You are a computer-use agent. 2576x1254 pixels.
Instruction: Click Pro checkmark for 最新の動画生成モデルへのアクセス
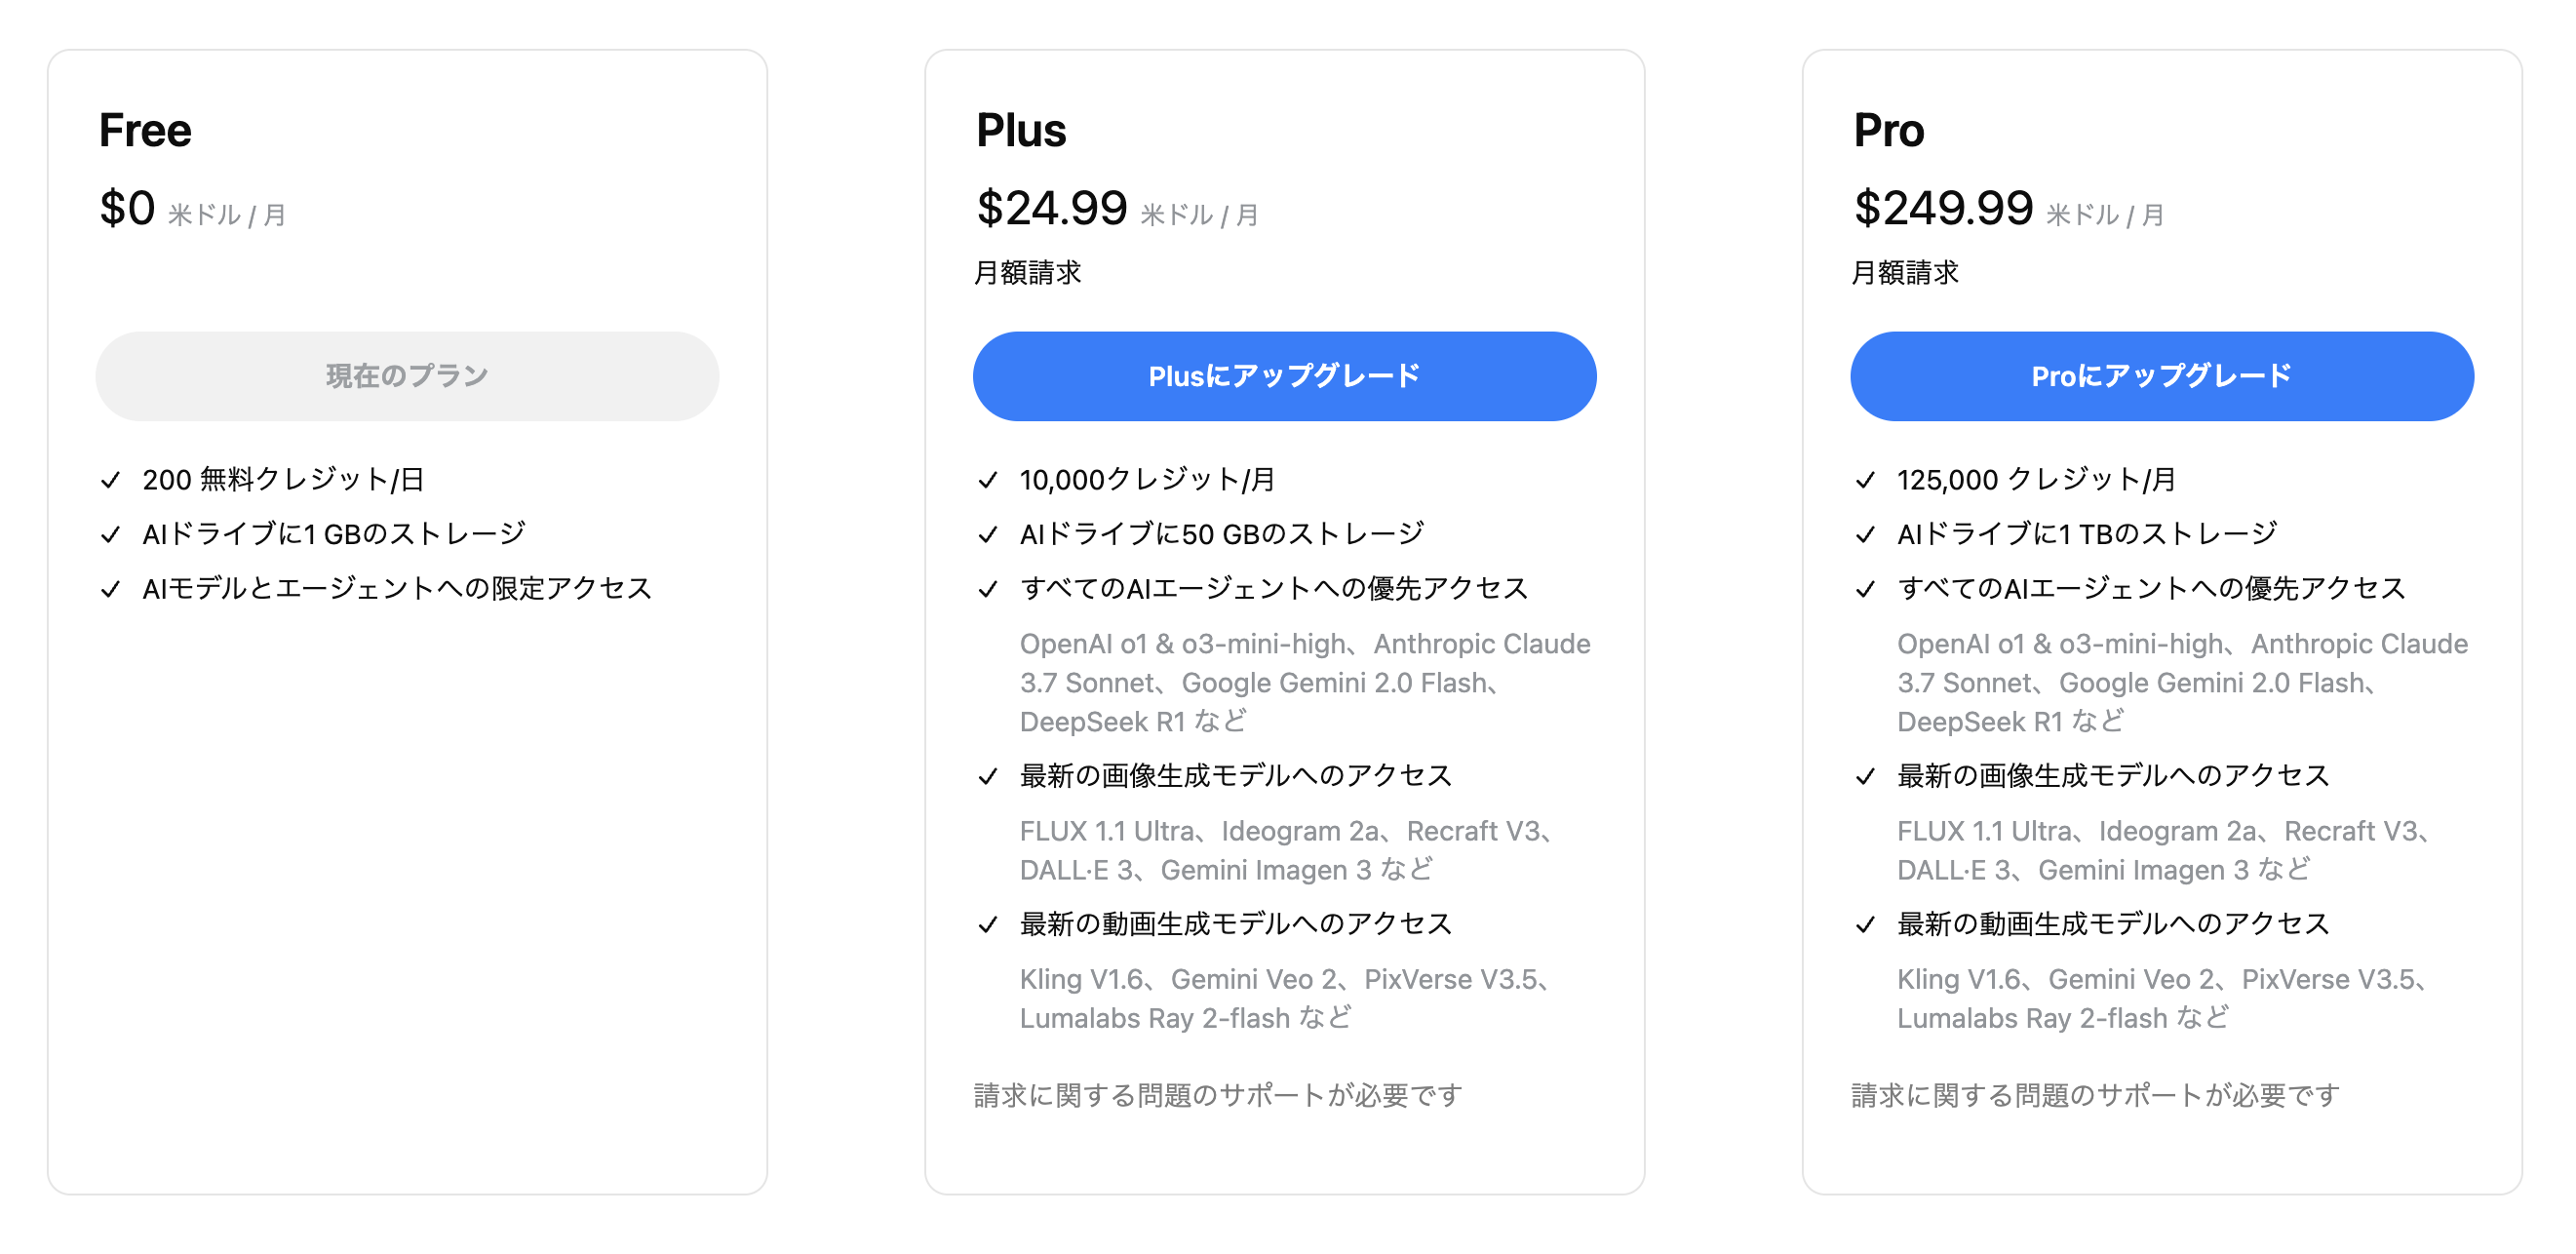[1865, 924]
